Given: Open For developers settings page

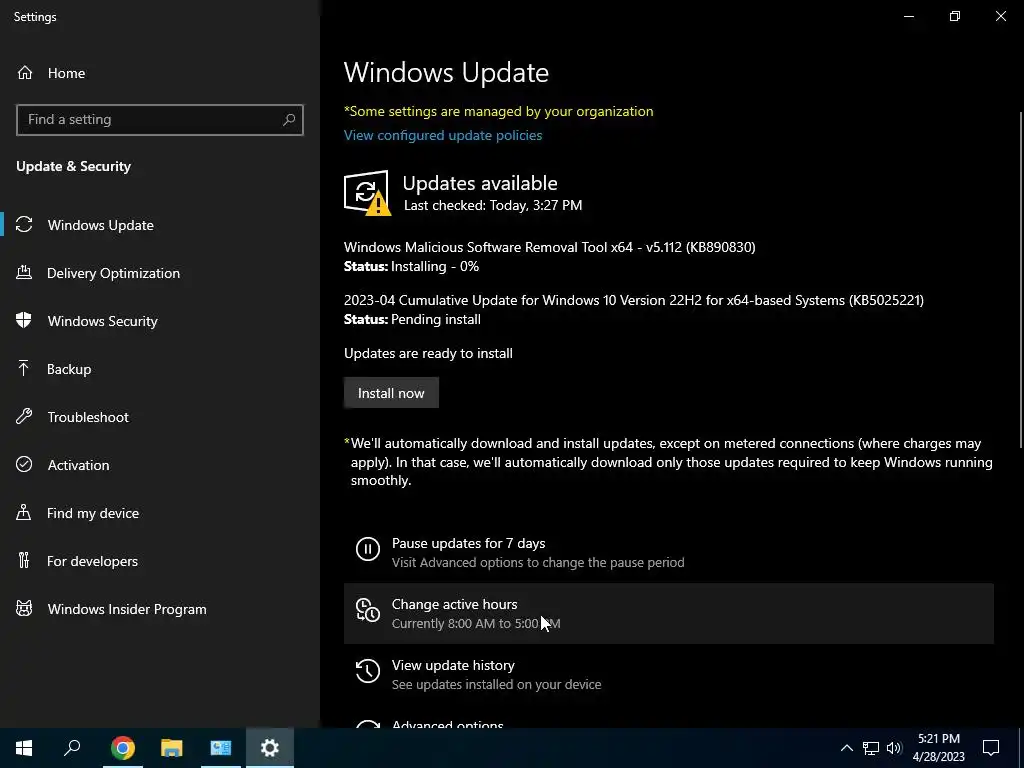Looking at the screenshot, I should tap(160, 561).
